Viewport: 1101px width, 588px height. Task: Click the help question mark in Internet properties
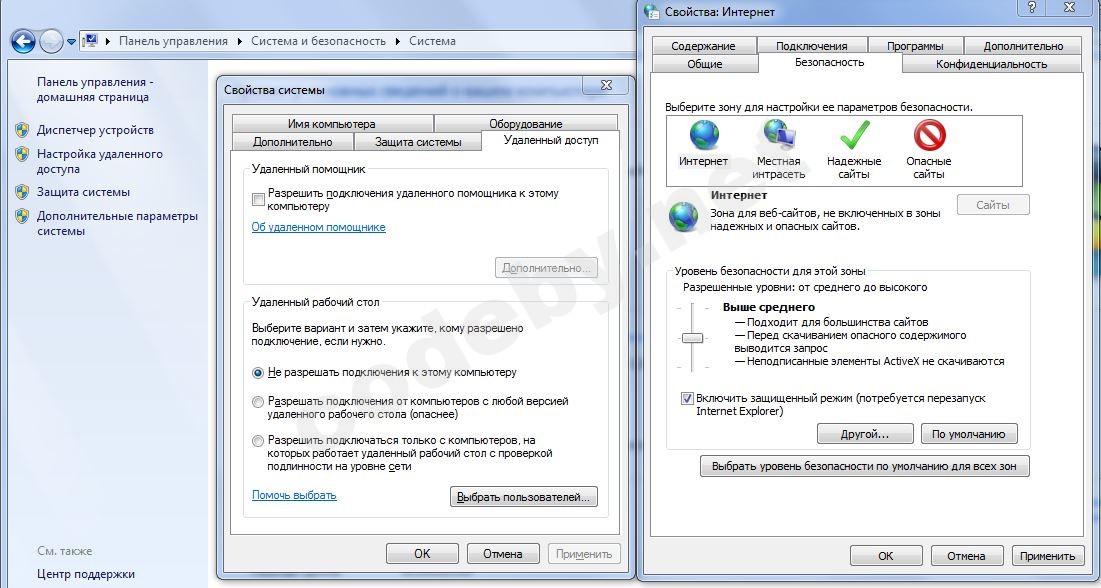(x=1031, y=7)
